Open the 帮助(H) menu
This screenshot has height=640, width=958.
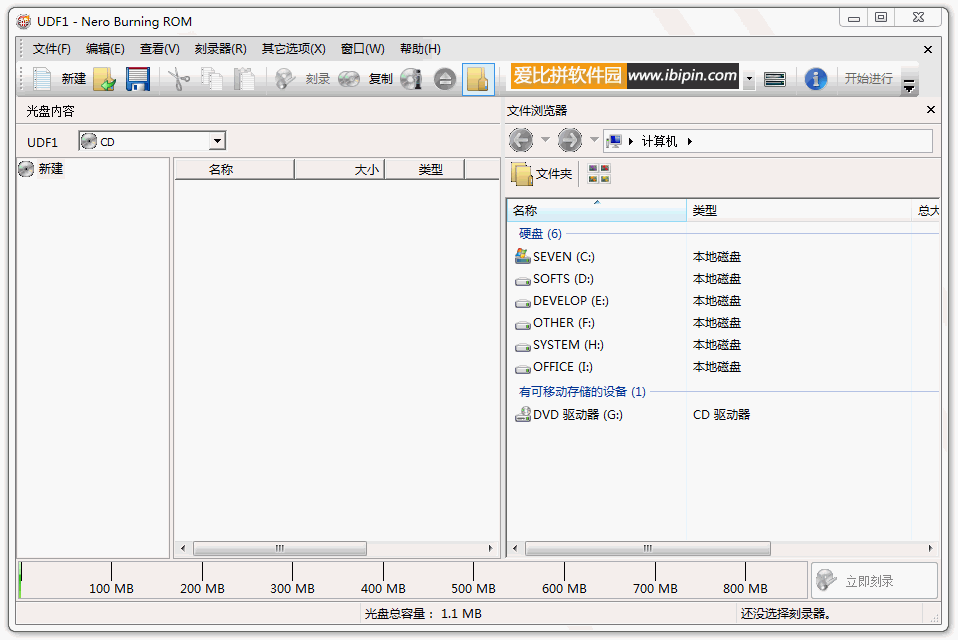[x=420, y=49]
